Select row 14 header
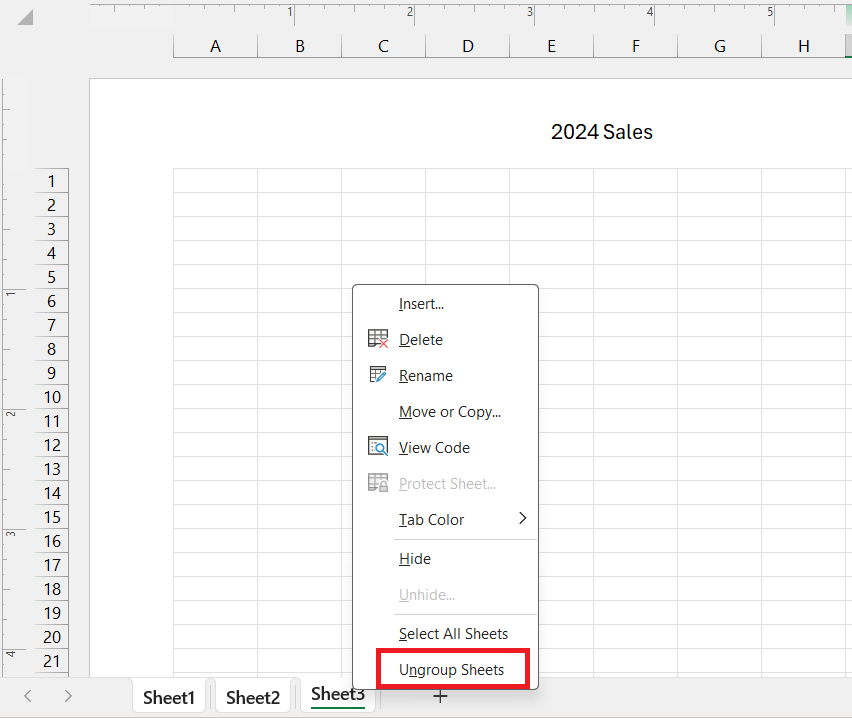The width and height of the screenshot is (852, 718). tap(52, 493)
